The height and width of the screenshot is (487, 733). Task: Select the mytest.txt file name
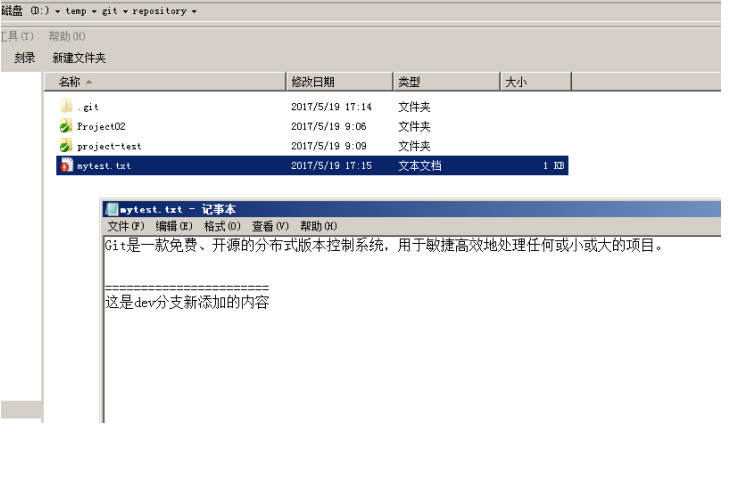(104, 166)
